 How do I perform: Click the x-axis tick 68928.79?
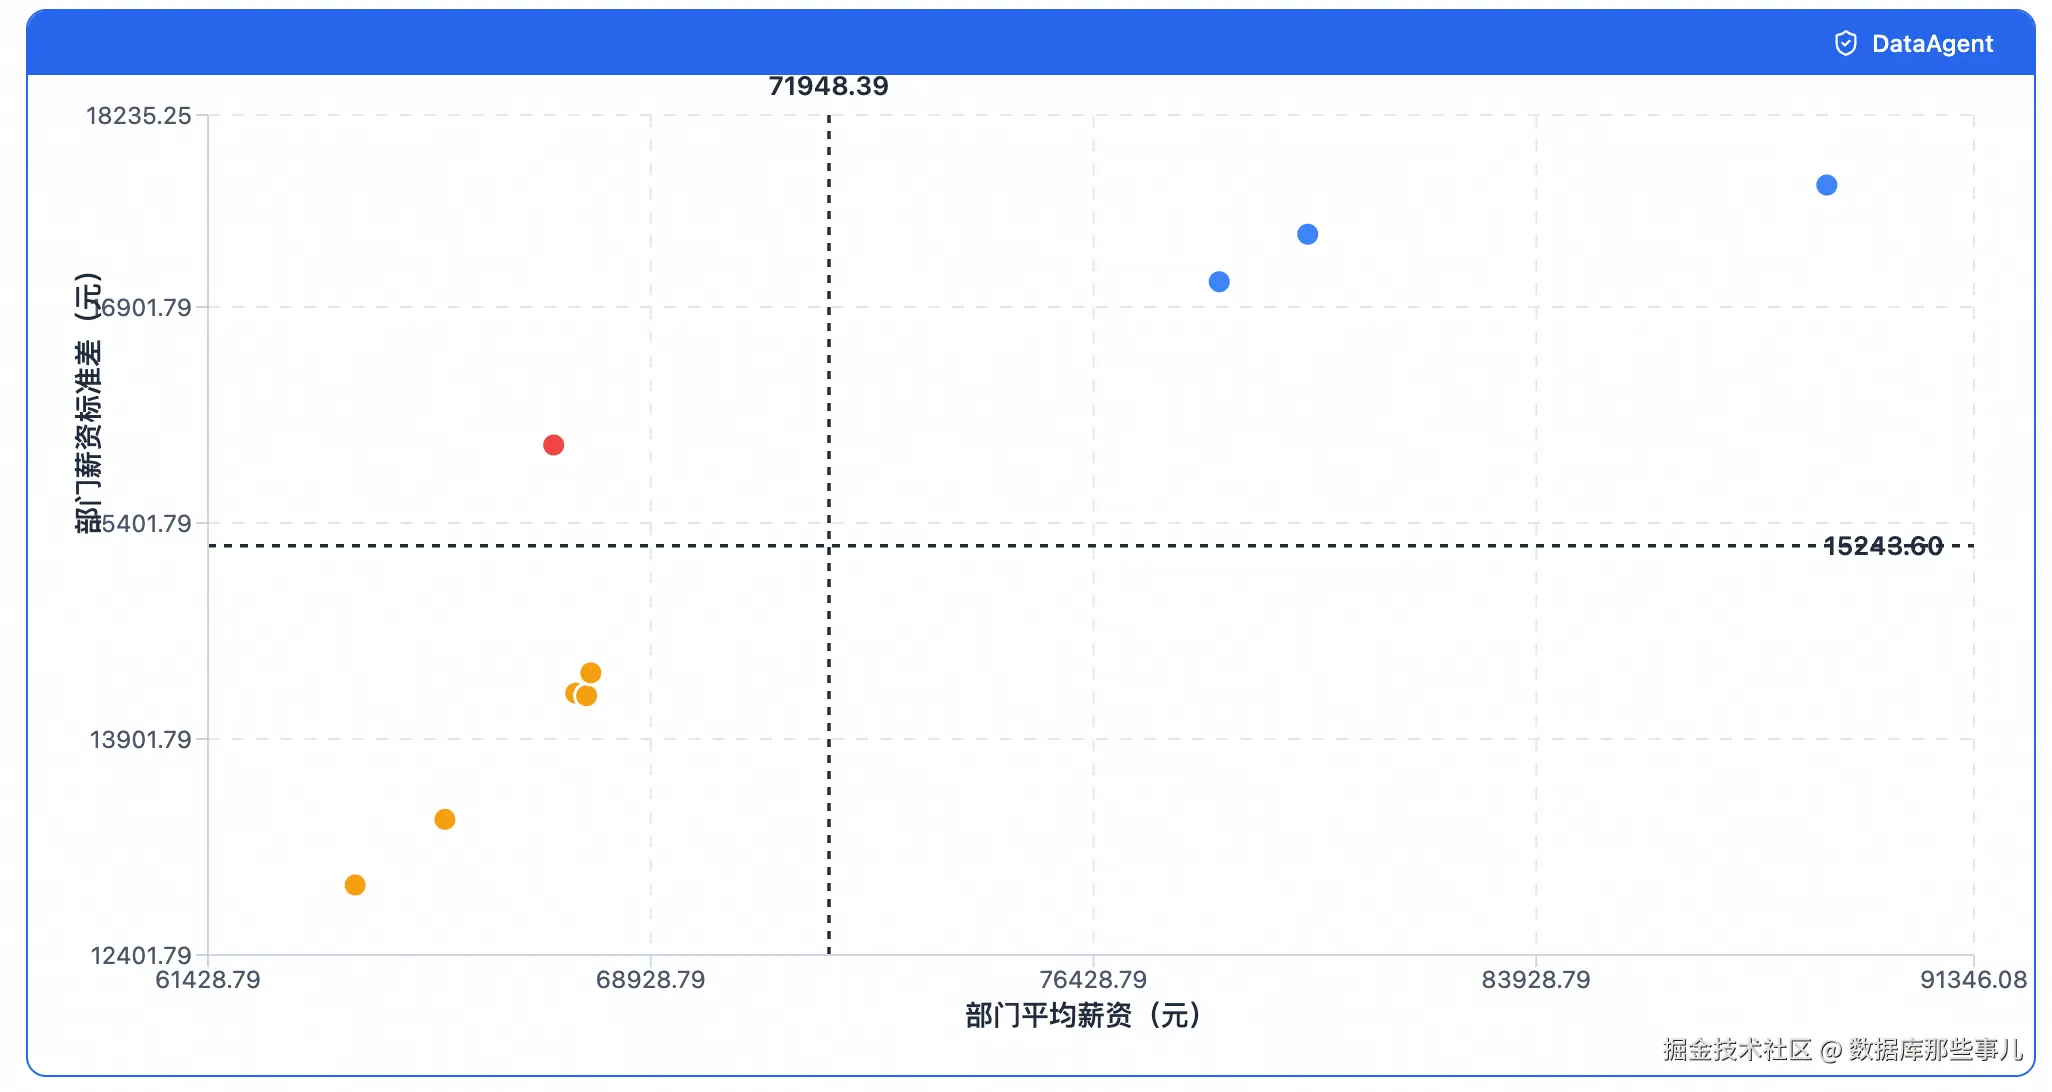pyautogui.click(x=650, y=980)
